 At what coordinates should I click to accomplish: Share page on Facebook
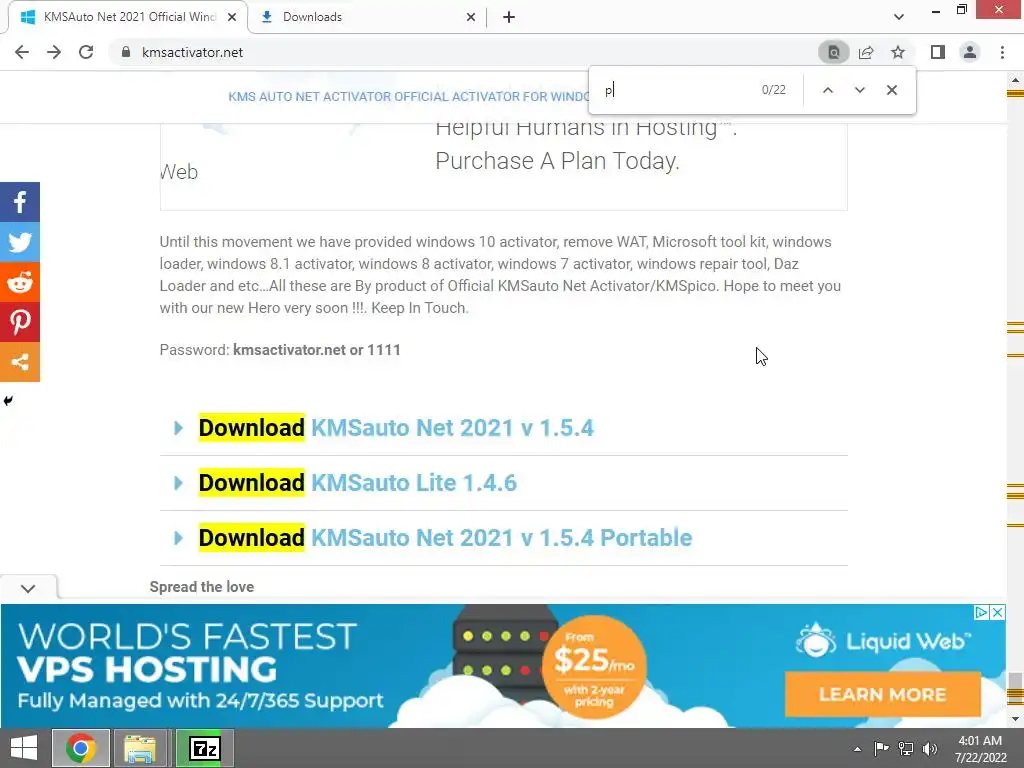20,202
